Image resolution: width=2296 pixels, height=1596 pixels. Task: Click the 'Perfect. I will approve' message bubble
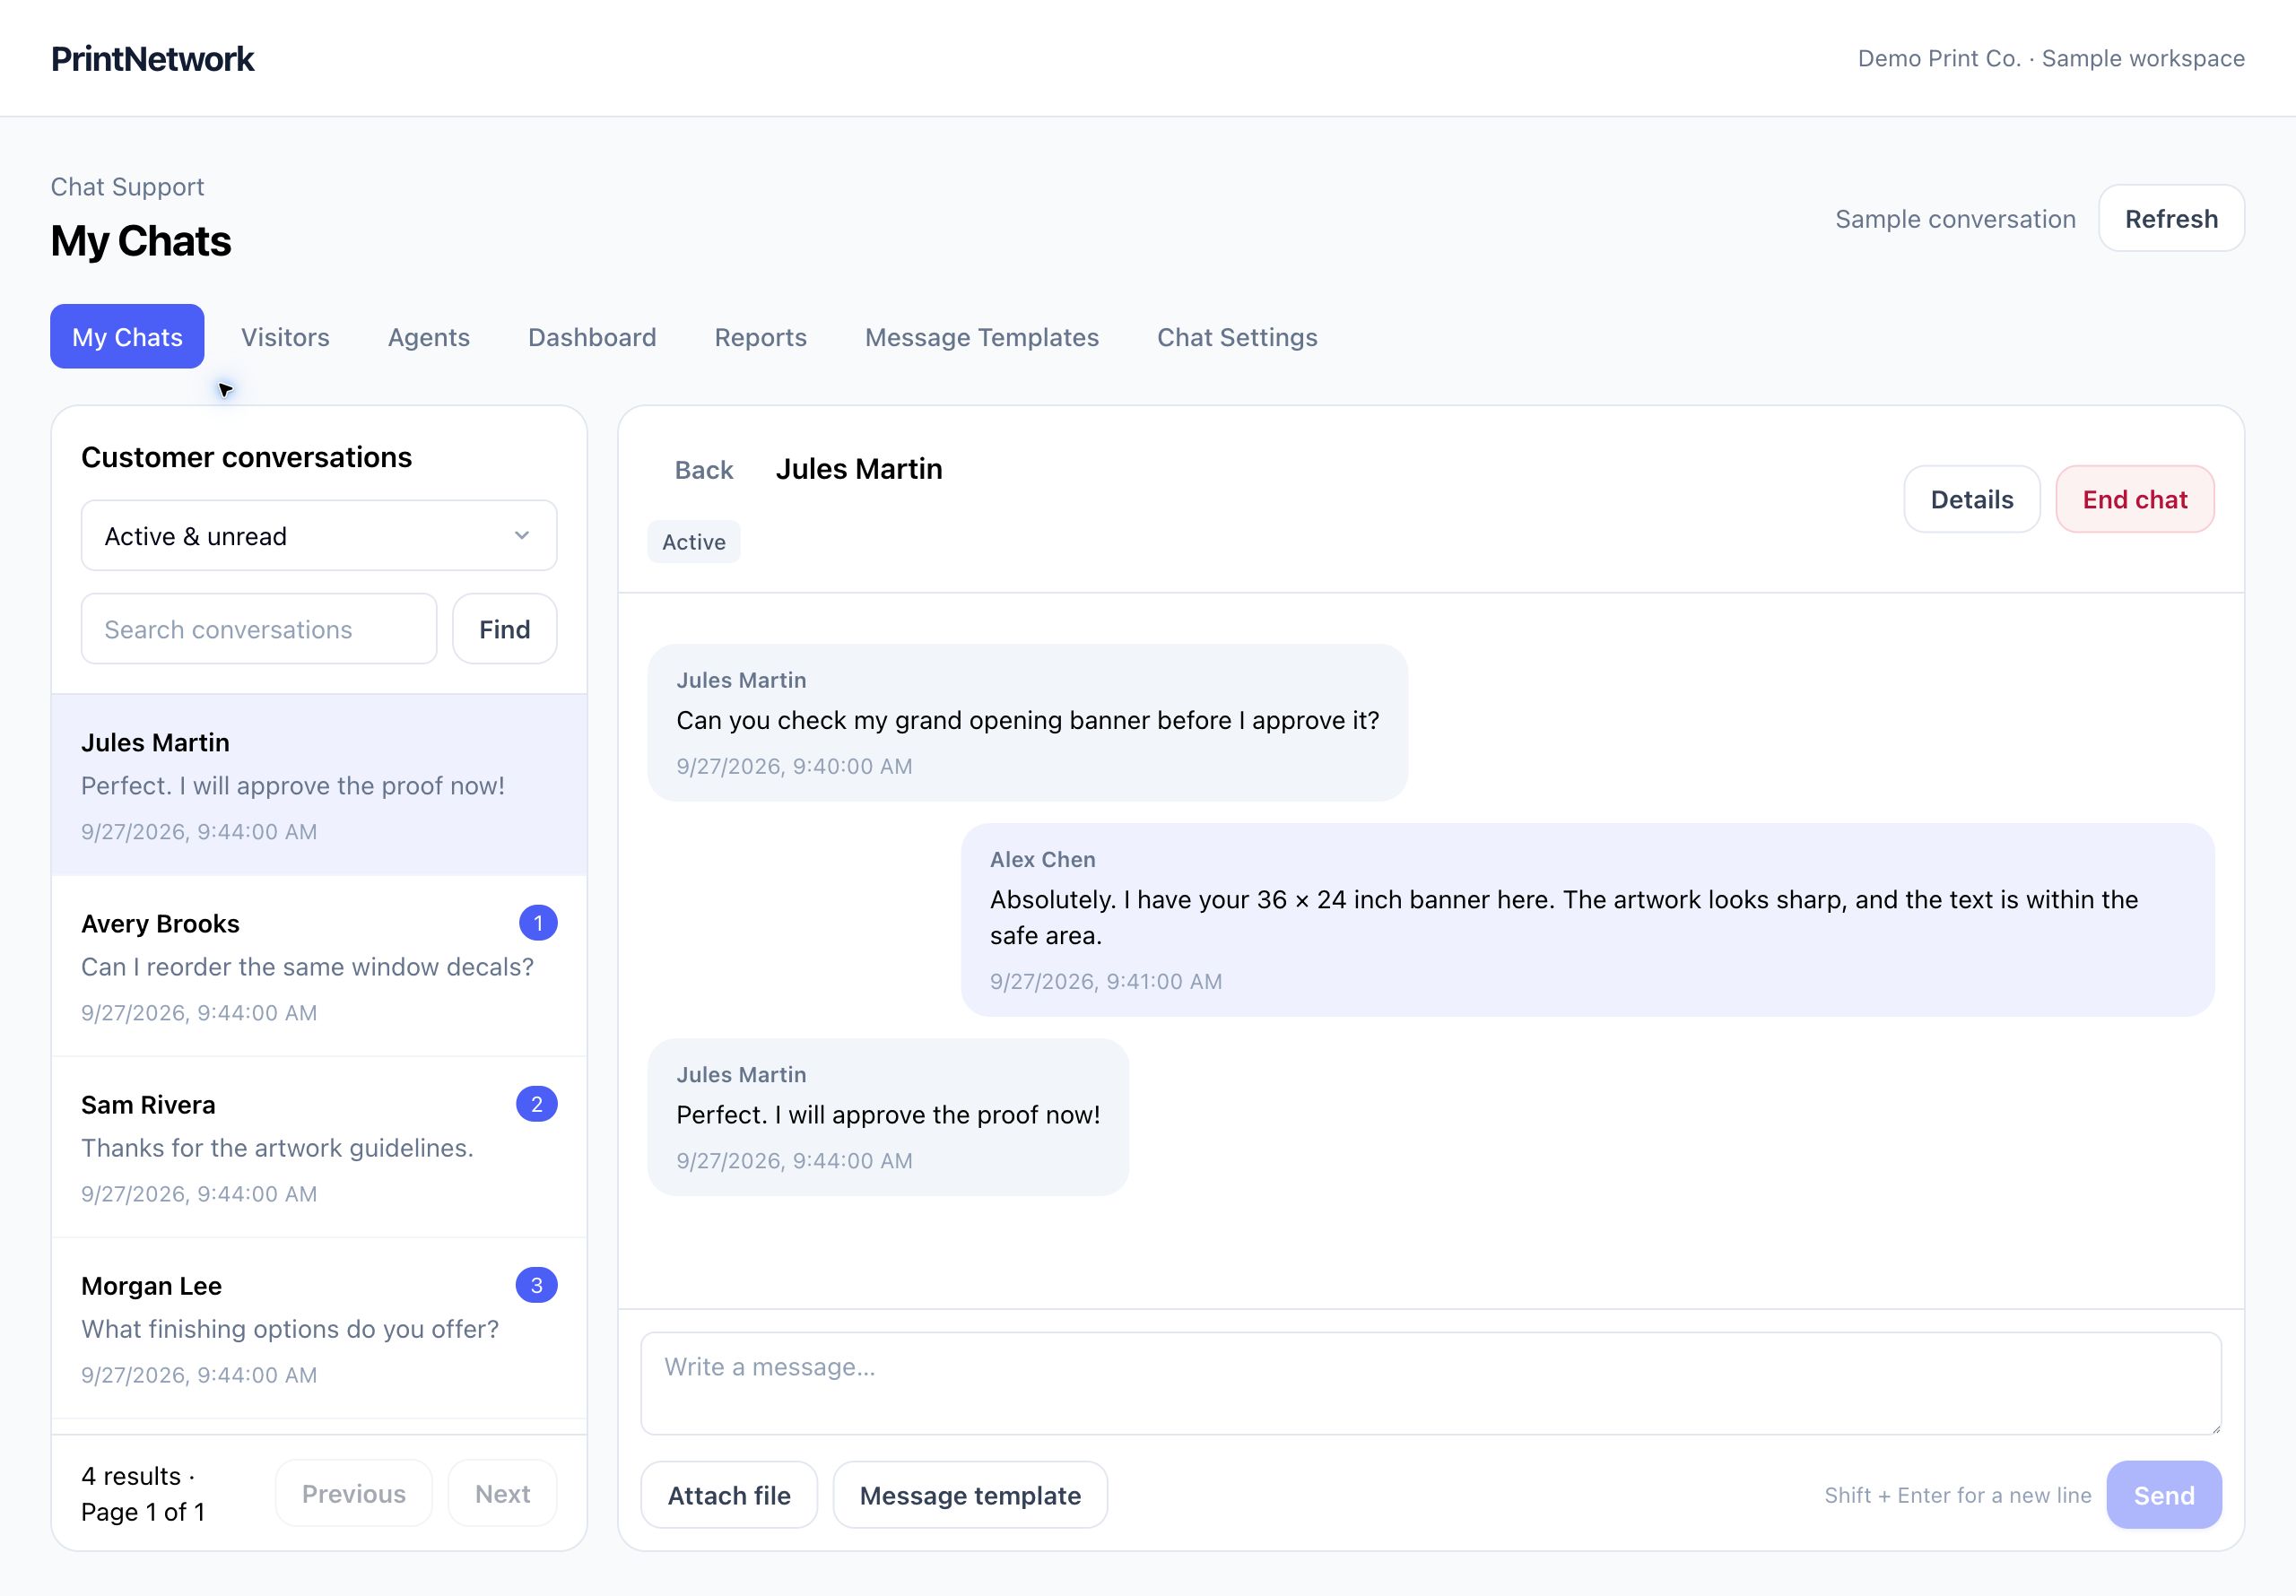click(x=888, y=1117)
